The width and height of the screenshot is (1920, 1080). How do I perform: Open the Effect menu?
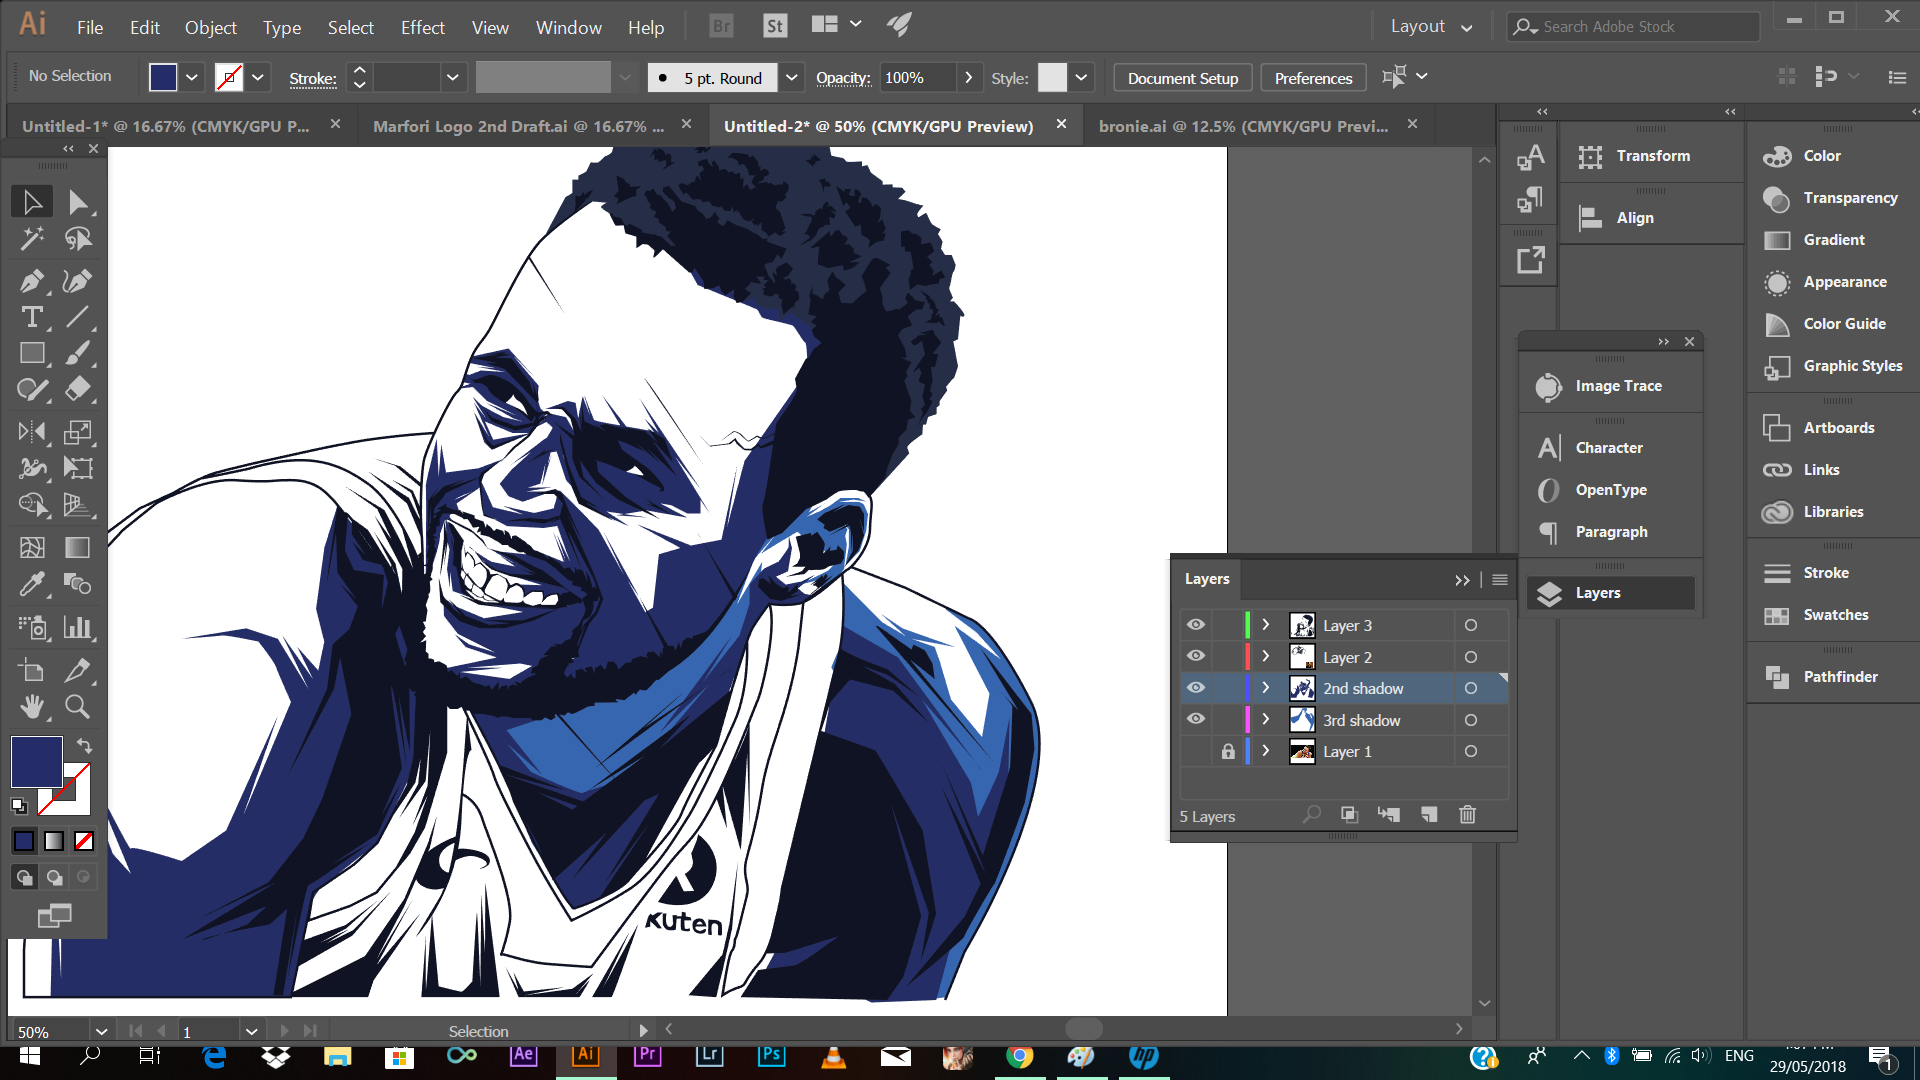pyautogui.click(x=422, y=28)
